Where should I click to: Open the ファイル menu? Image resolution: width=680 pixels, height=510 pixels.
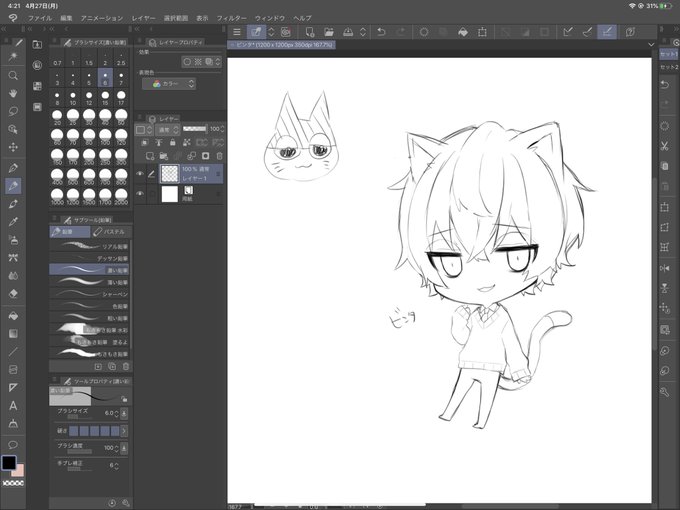(40, 18)
